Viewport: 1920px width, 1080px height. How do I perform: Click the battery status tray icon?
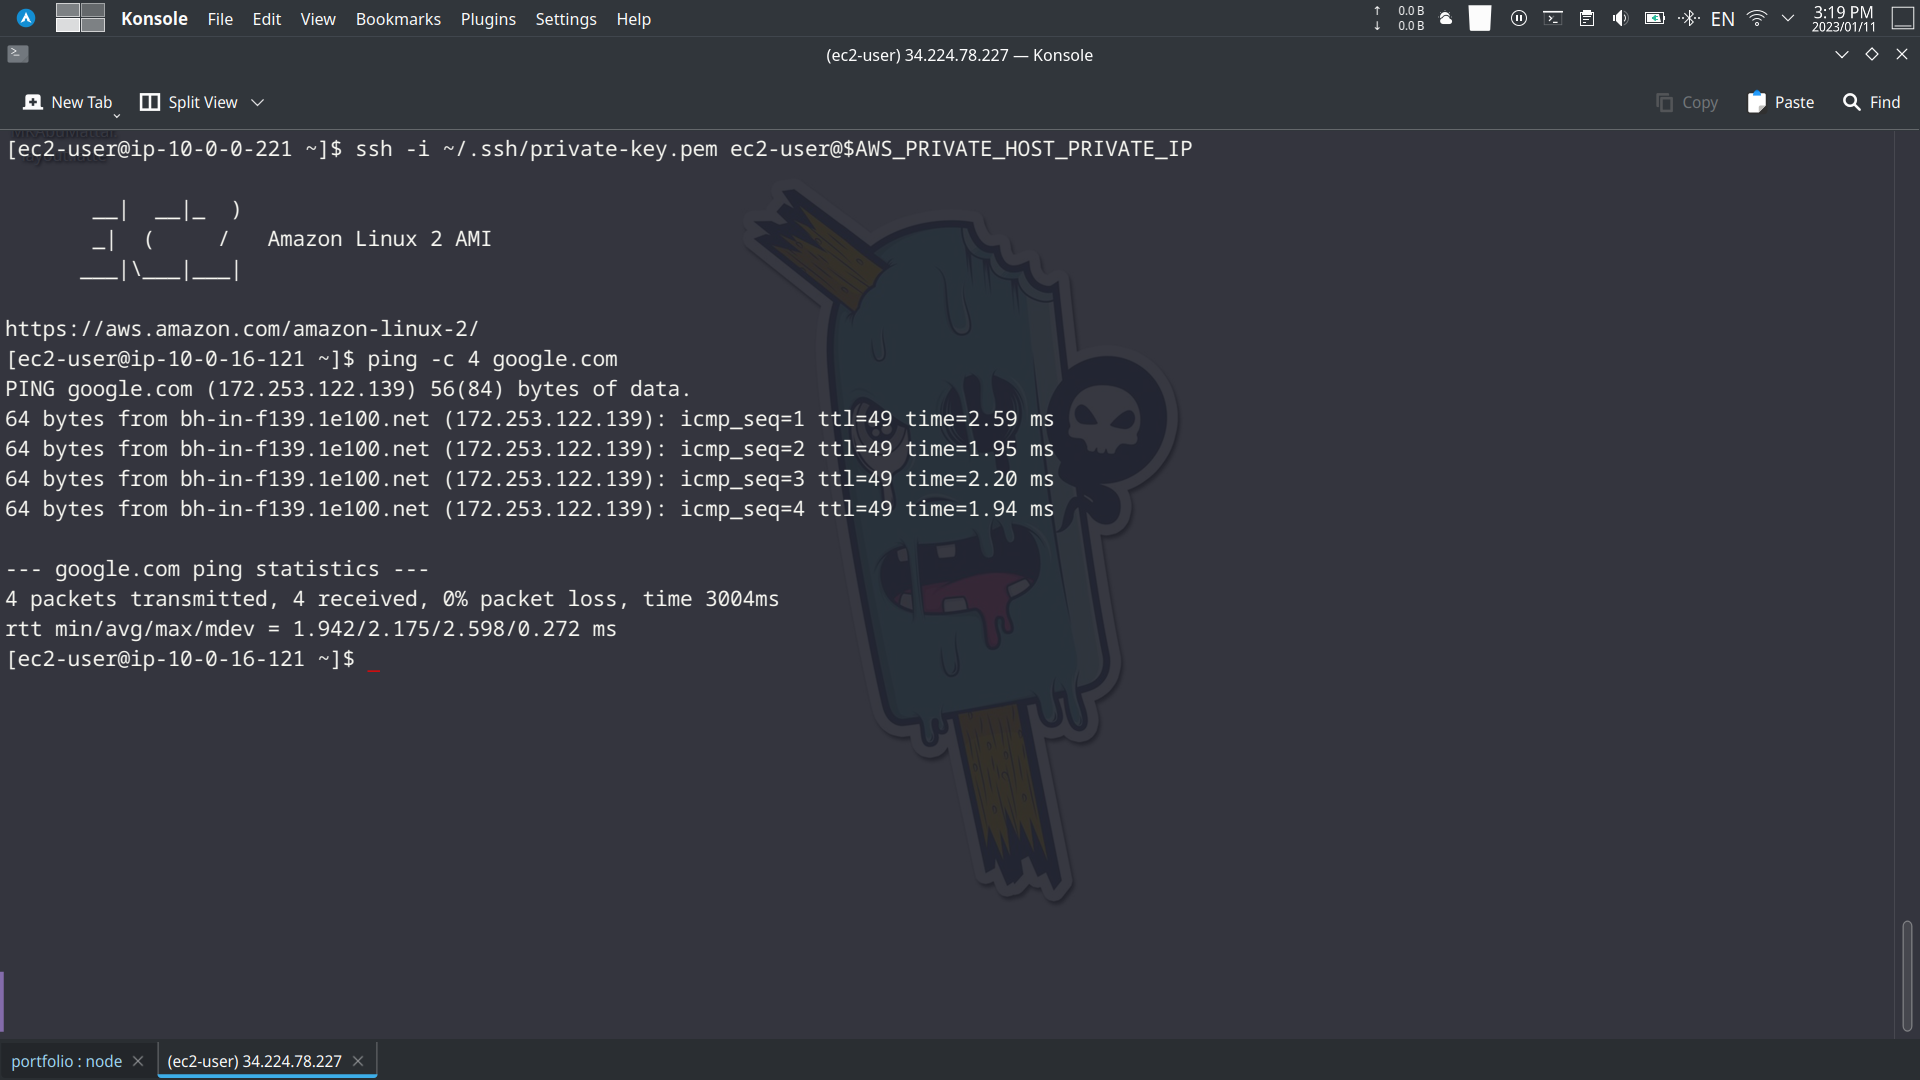(x=1654, y=19)
